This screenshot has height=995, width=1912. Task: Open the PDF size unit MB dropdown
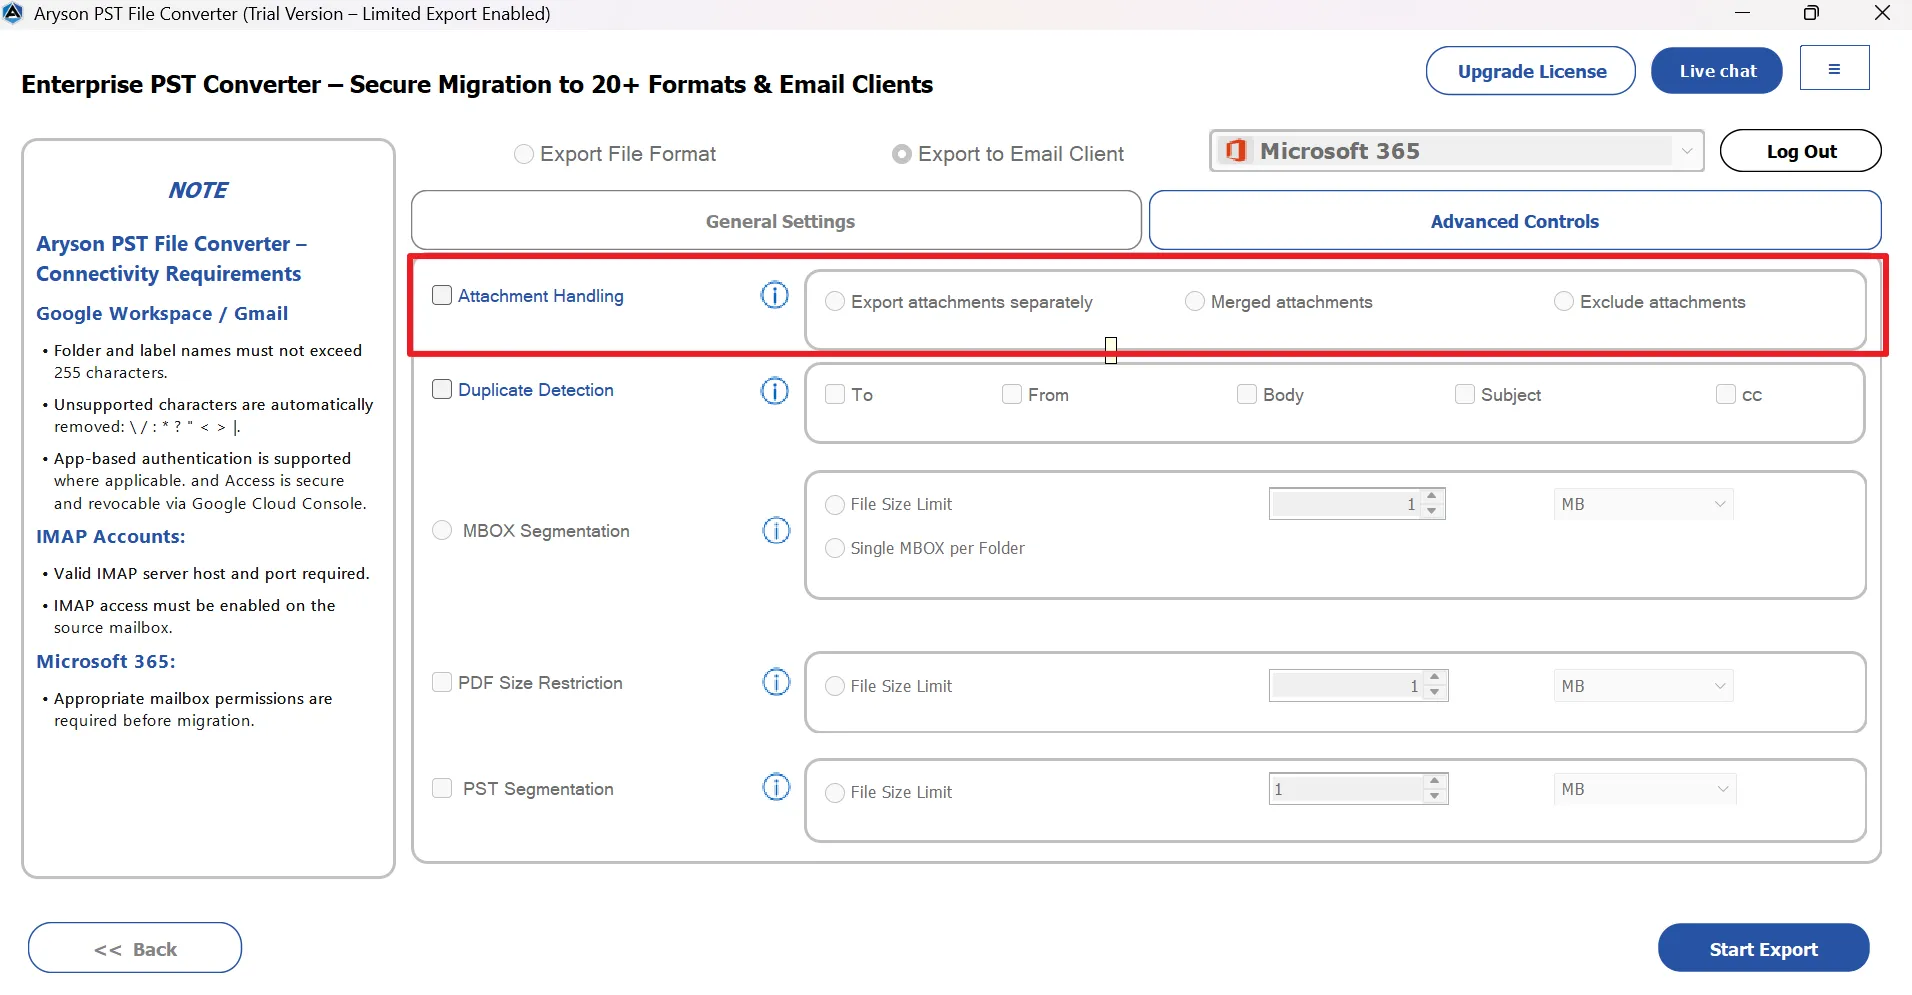[1643, 686]
